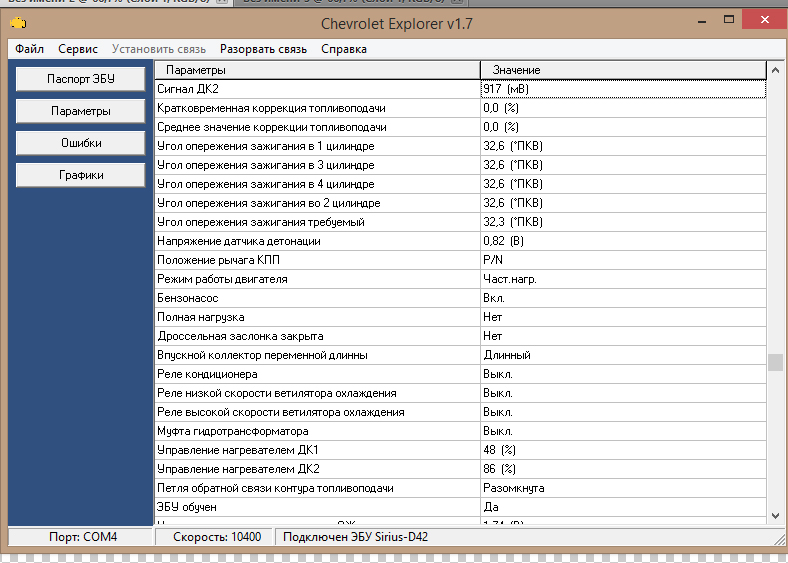Select Угол опережения зажигания в 1 цилиндре
The image size is (788, 563).
460,146
